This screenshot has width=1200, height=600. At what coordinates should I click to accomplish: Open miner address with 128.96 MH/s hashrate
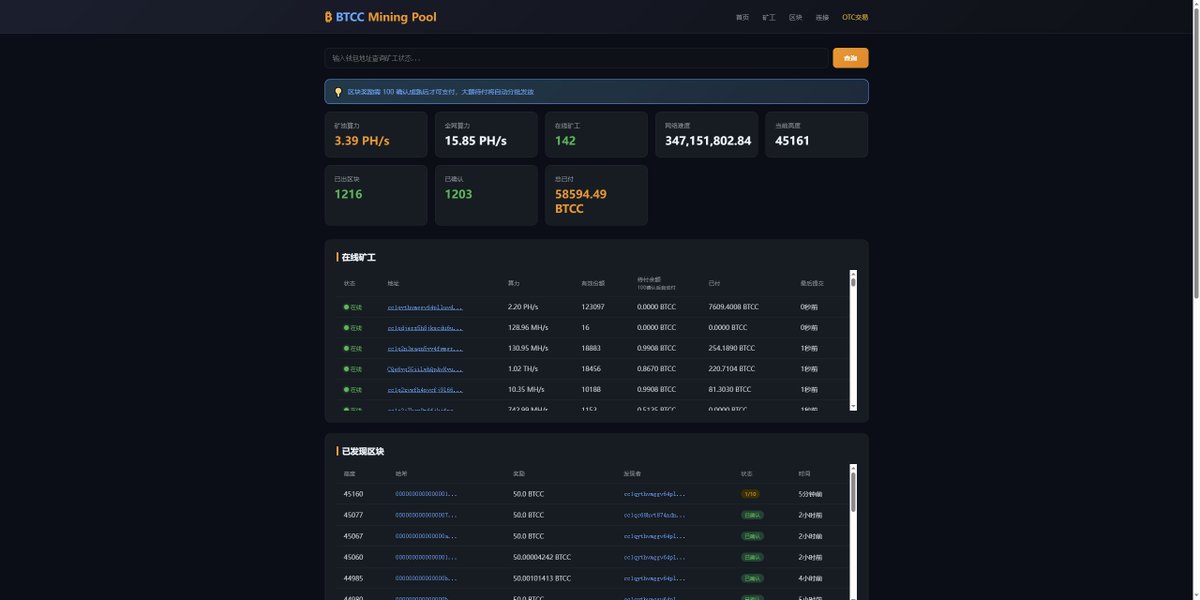coord(425,328)
